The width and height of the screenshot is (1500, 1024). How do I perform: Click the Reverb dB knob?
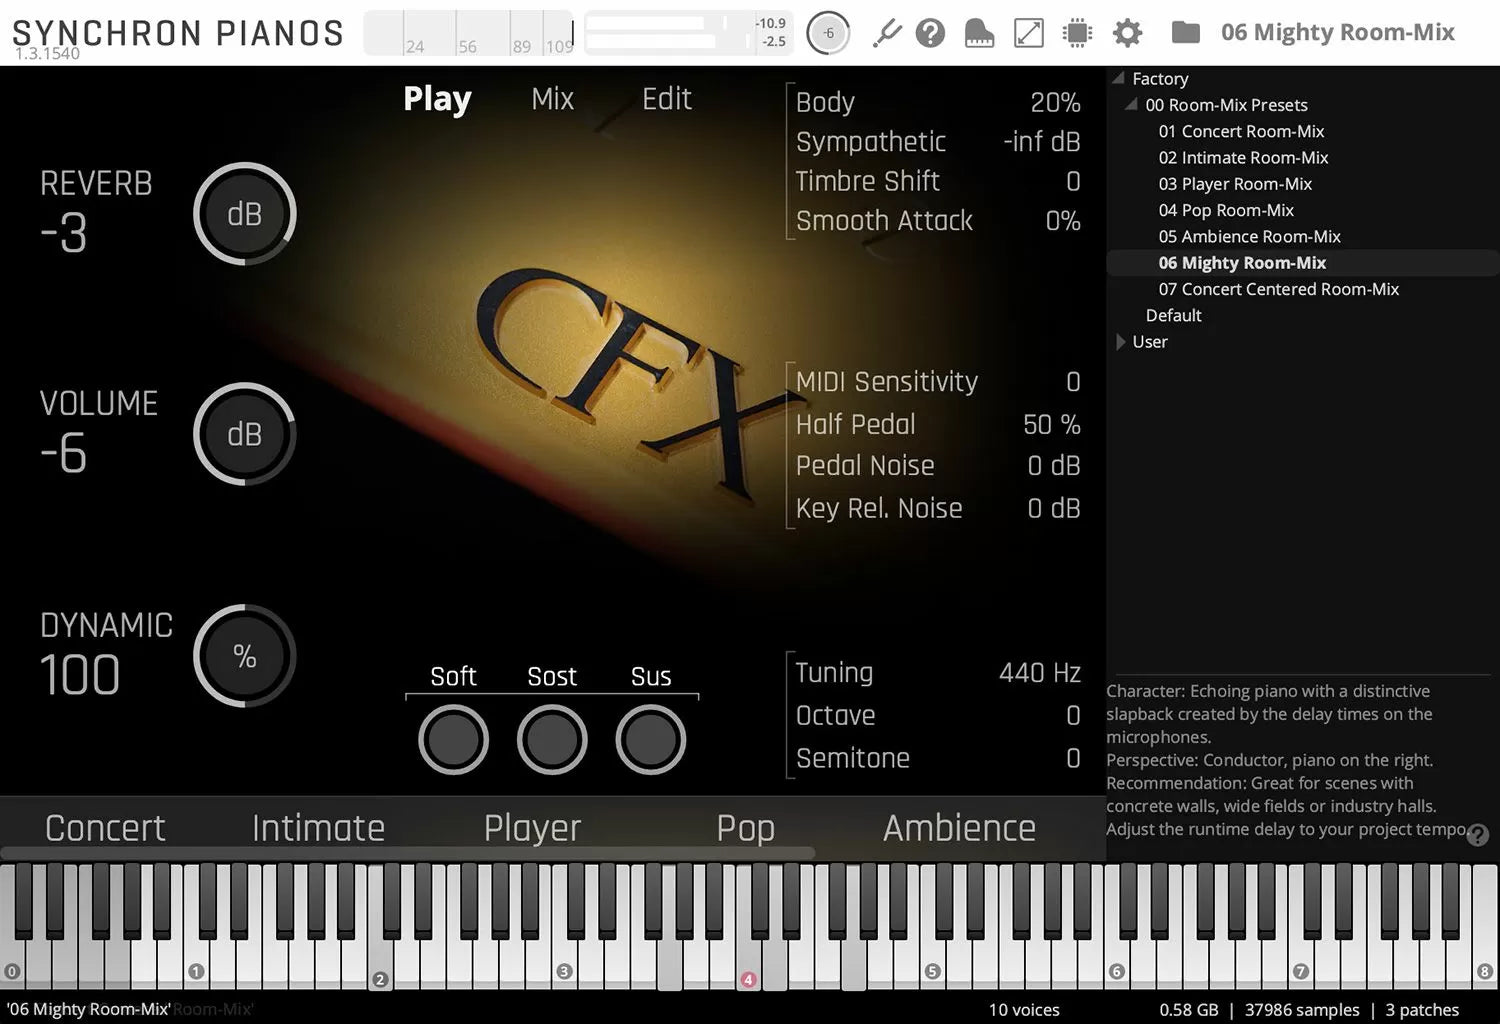pos(244,214)
